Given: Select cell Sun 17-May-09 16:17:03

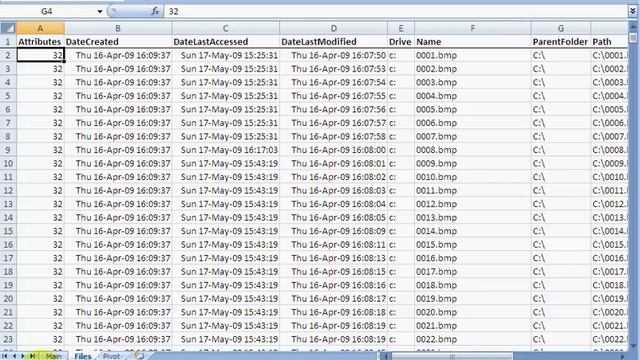Looking at the screenshot, I should pyautogui.click(x=226, y=150).
